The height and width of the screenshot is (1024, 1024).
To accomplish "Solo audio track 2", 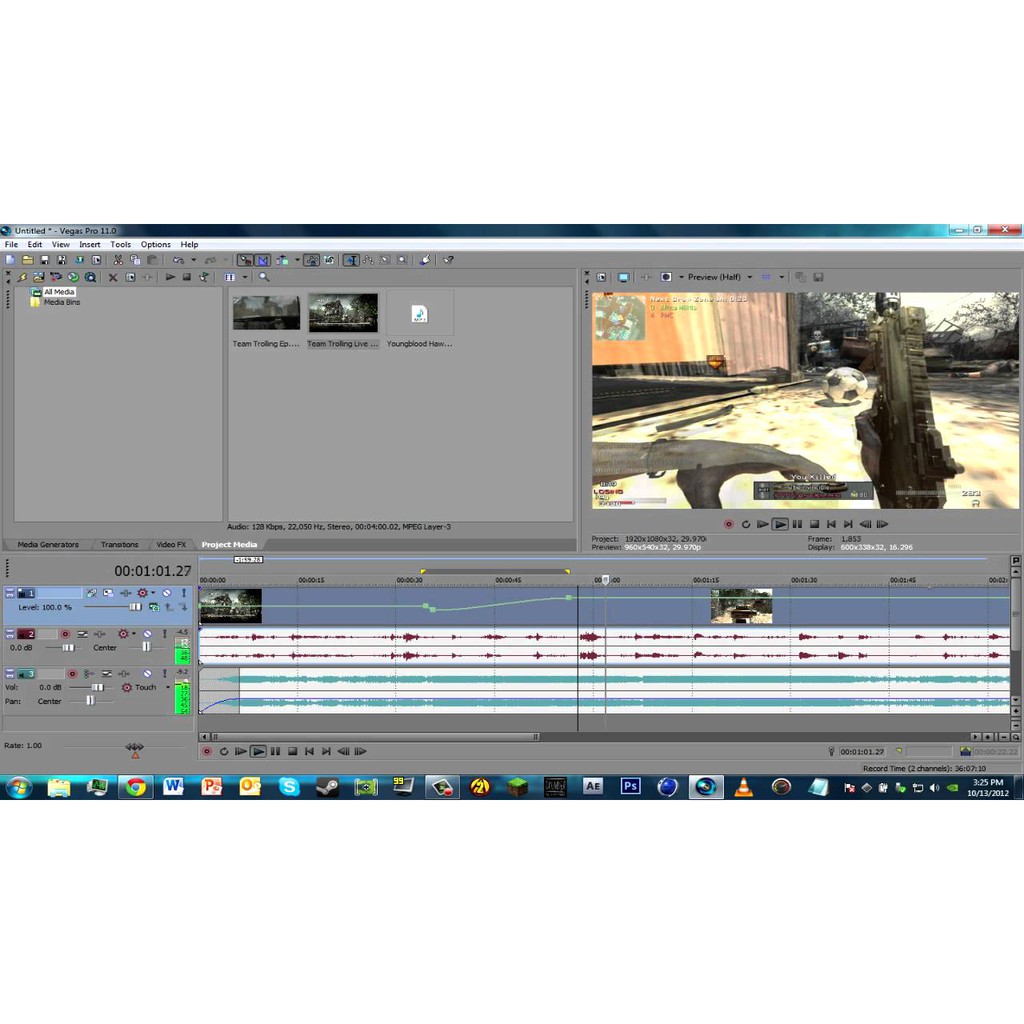I will coord(164,634).
